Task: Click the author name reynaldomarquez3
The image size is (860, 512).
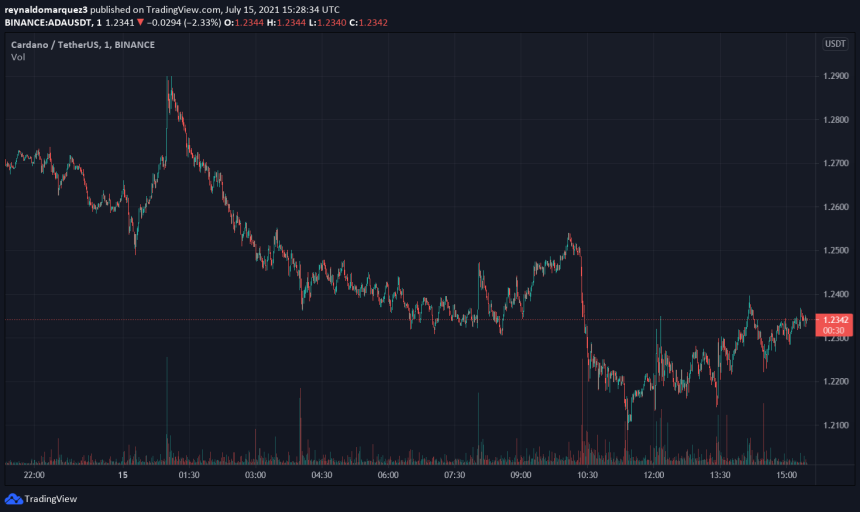Action: click(x=46, y=10)
